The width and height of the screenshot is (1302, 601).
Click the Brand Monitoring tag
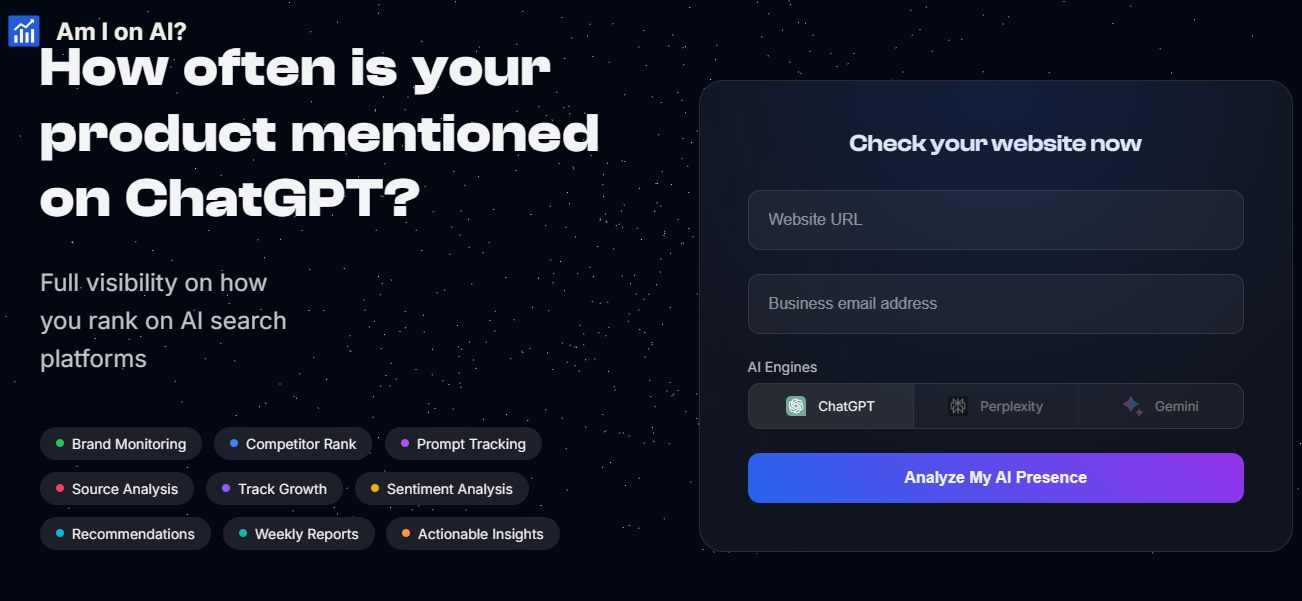coord(121,444)
